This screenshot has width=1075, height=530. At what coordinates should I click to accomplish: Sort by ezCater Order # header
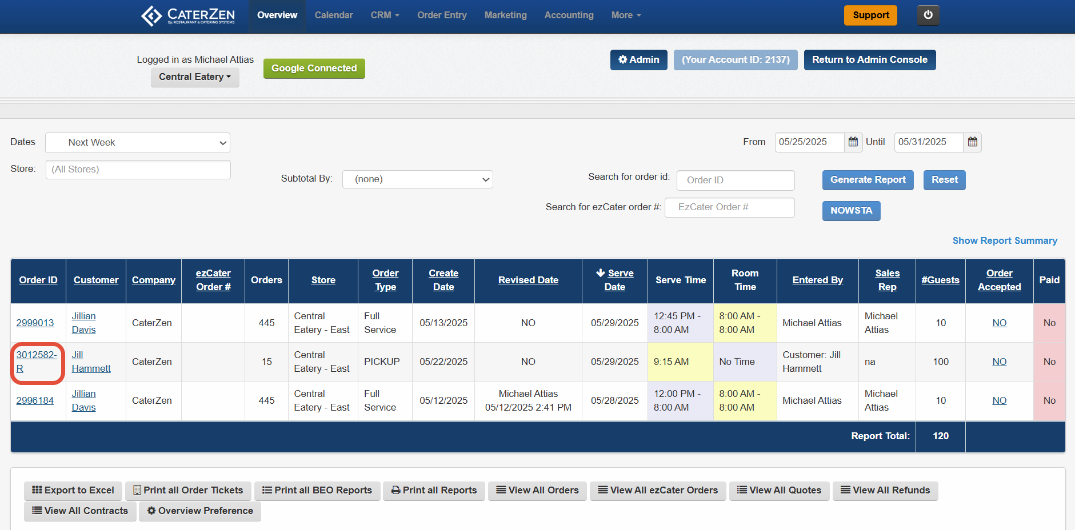[x=213, y=280]
